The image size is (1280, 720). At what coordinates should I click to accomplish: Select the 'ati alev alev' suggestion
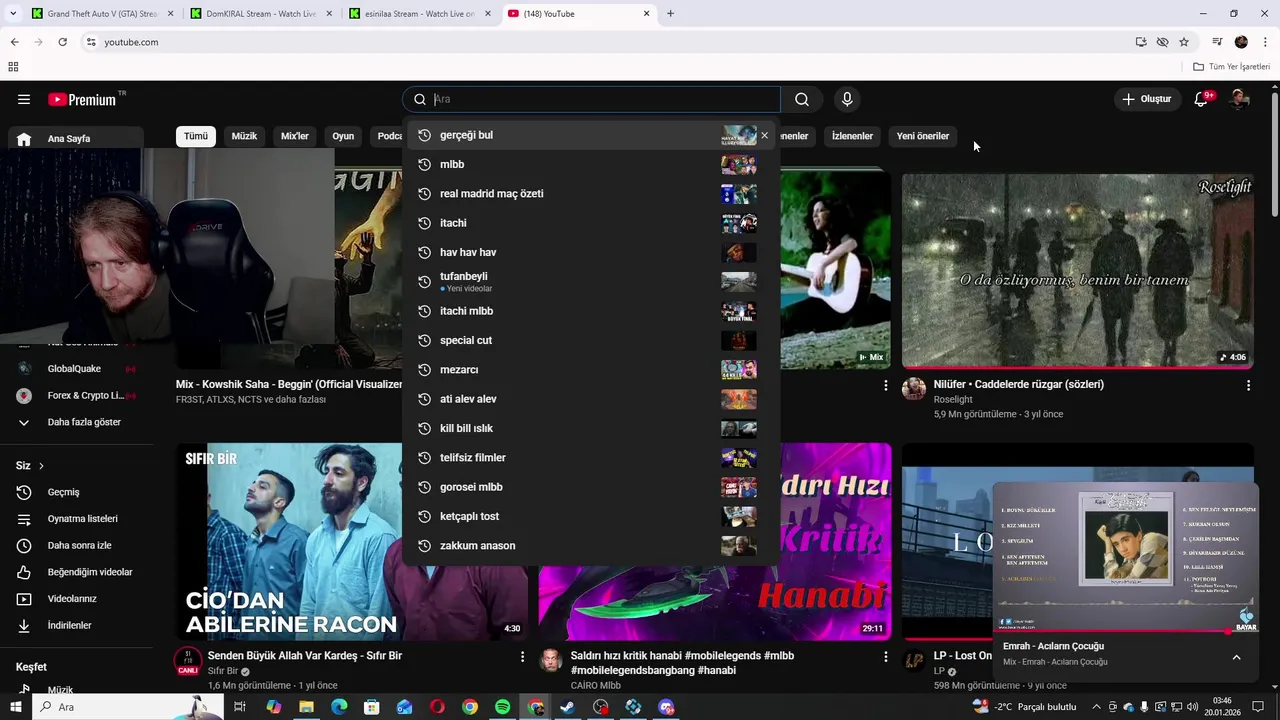pyautogui.click(x=590, y=399)
